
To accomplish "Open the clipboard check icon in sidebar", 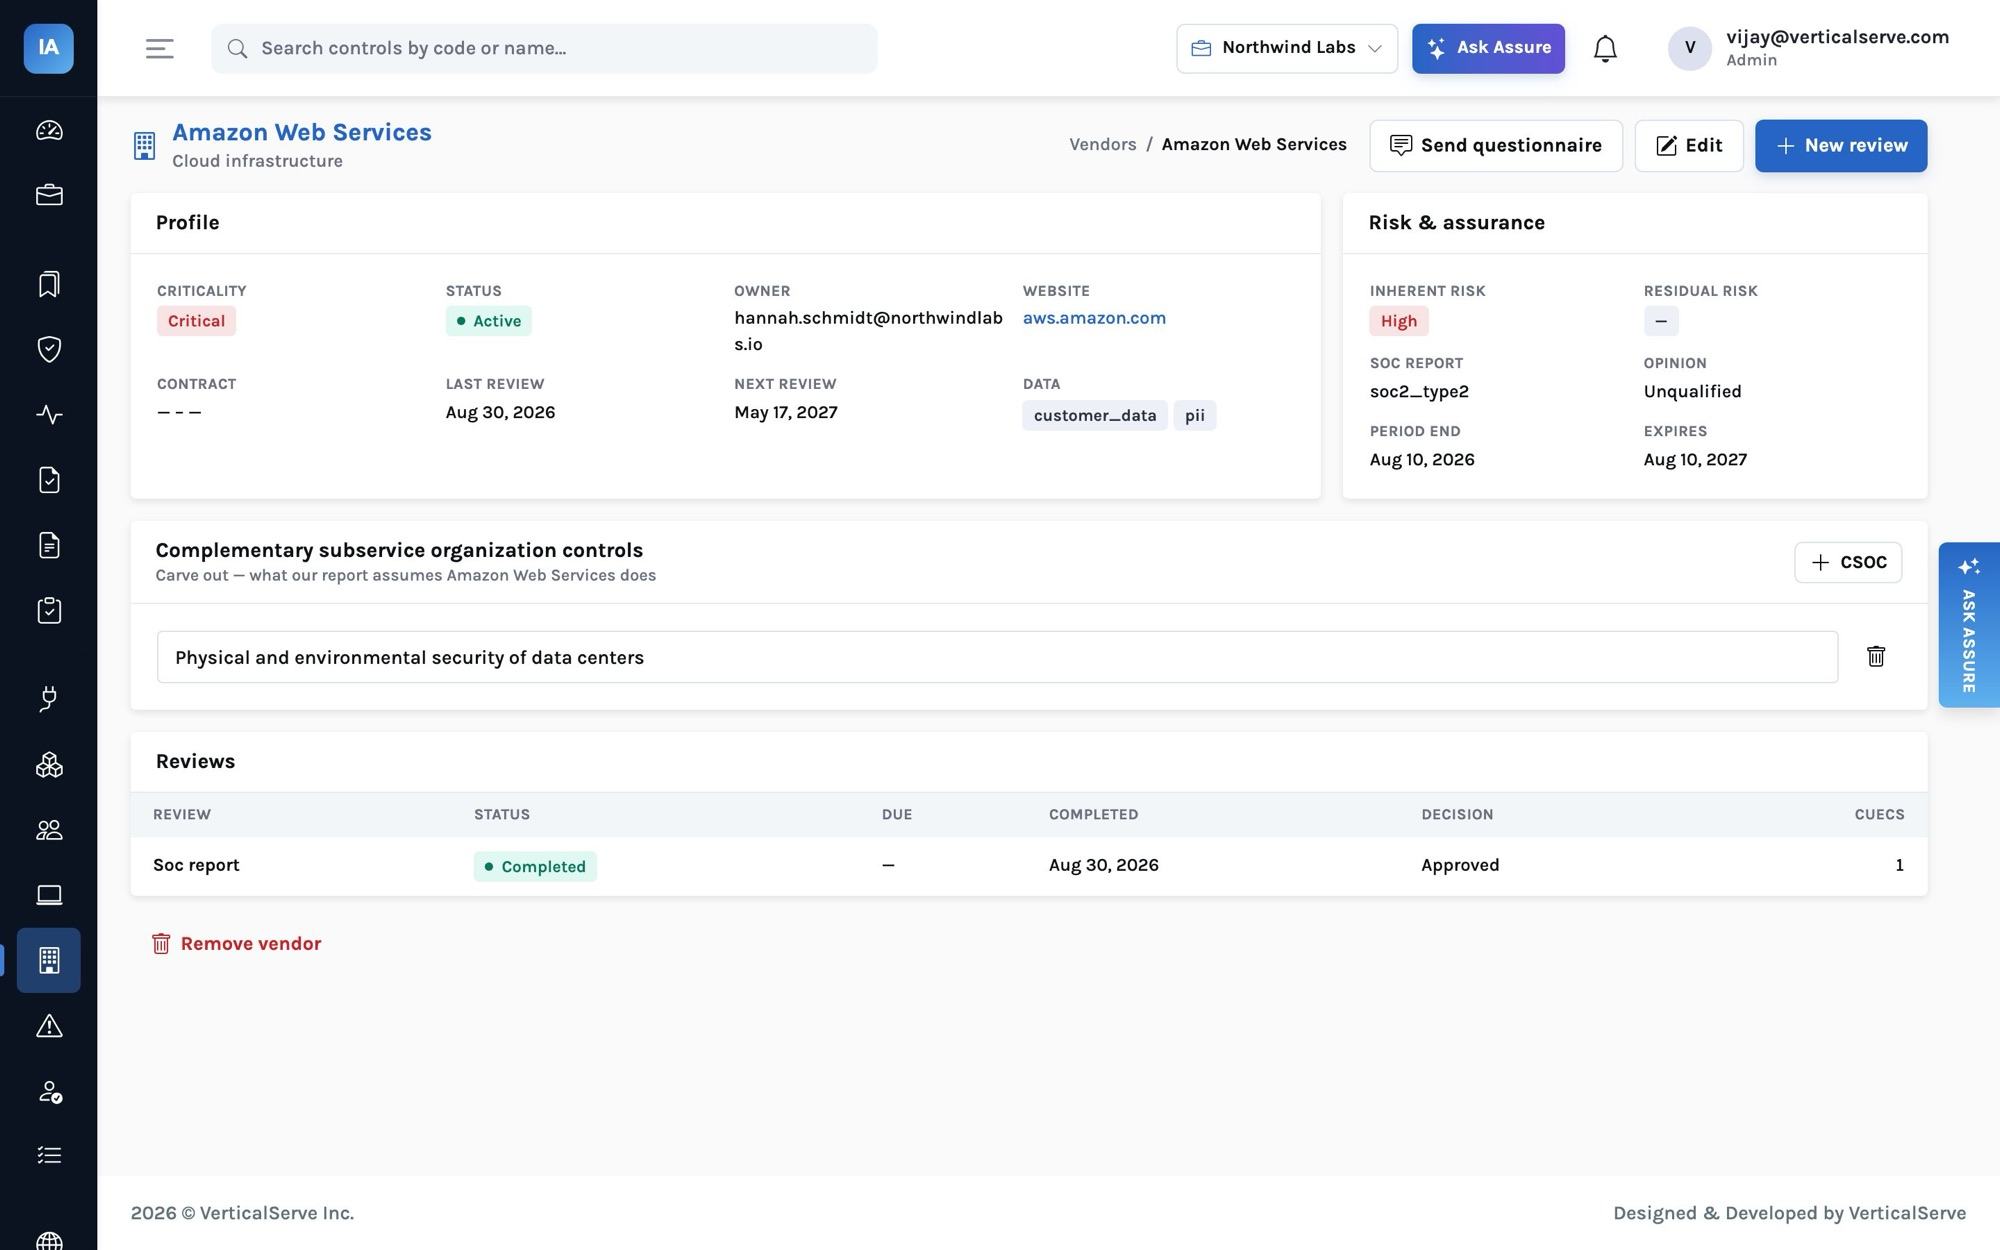I will pyautogui.click(x=49, y=610).
